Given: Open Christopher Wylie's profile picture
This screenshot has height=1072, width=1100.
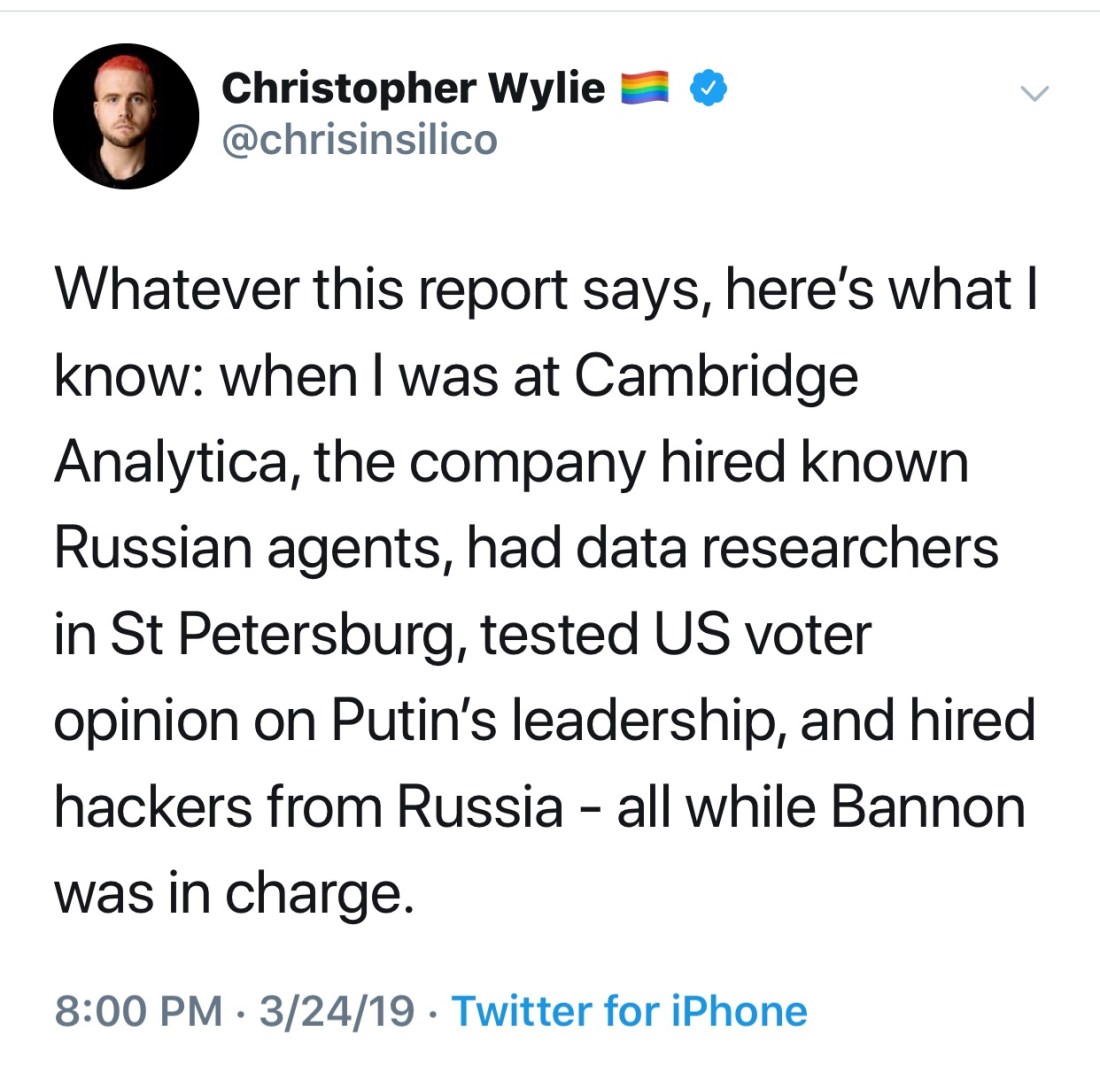Looking at the screenshot, I should tap(126, 116).
